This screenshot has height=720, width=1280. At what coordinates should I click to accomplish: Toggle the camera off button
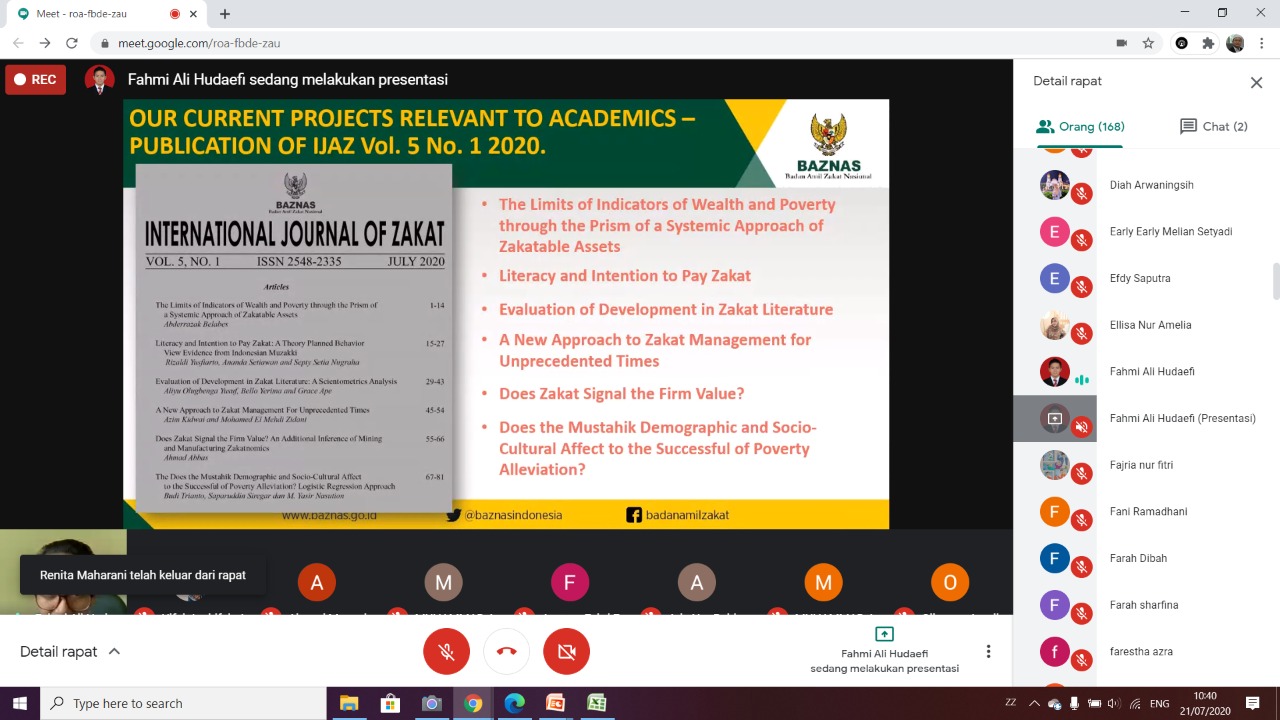tap(566, 651)
